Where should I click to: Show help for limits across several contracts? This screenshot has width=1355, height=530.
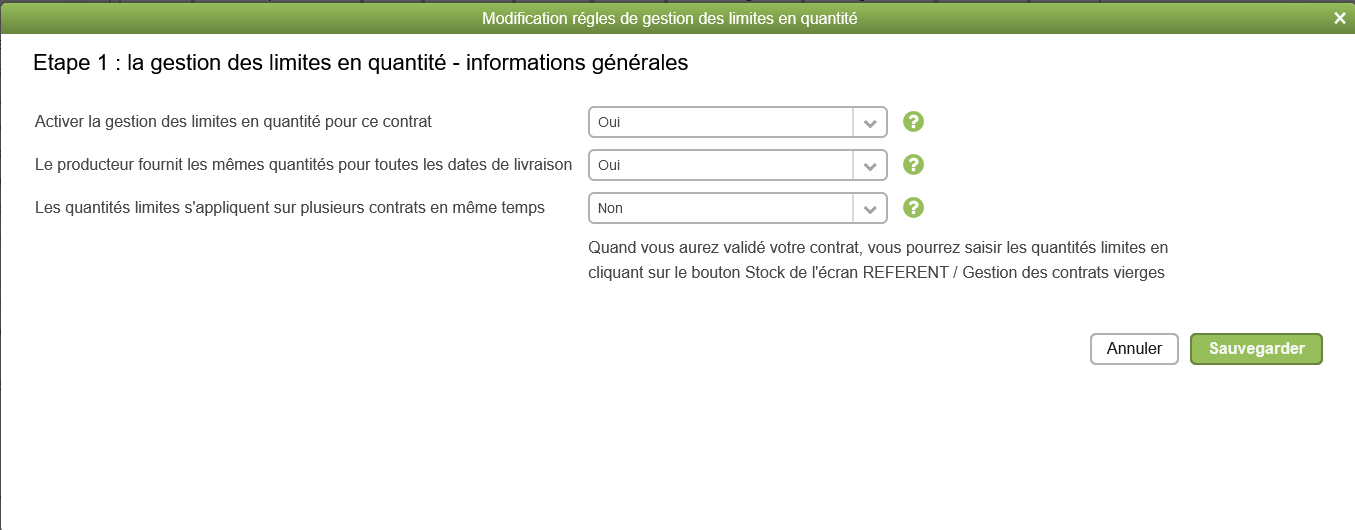click(x=913, y=208)
